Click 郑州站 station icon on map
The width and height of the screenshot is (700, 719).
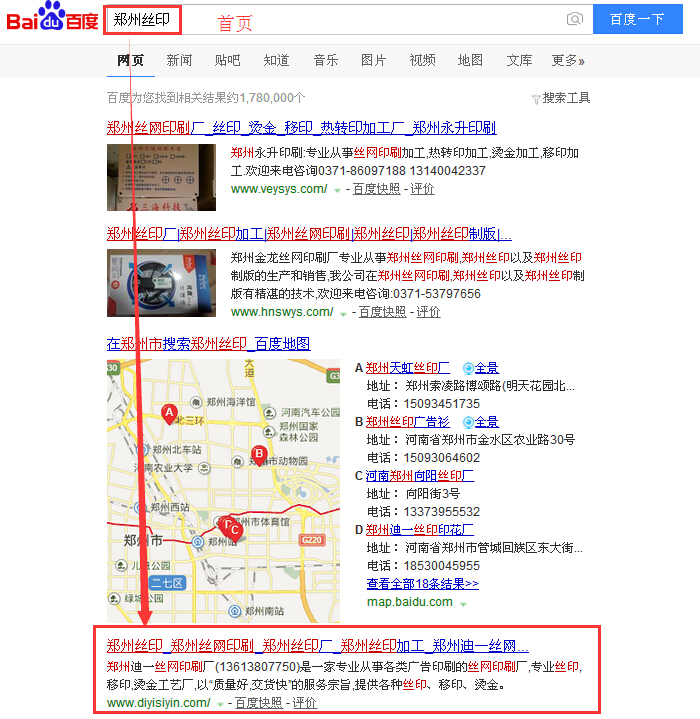pos(198,542)
